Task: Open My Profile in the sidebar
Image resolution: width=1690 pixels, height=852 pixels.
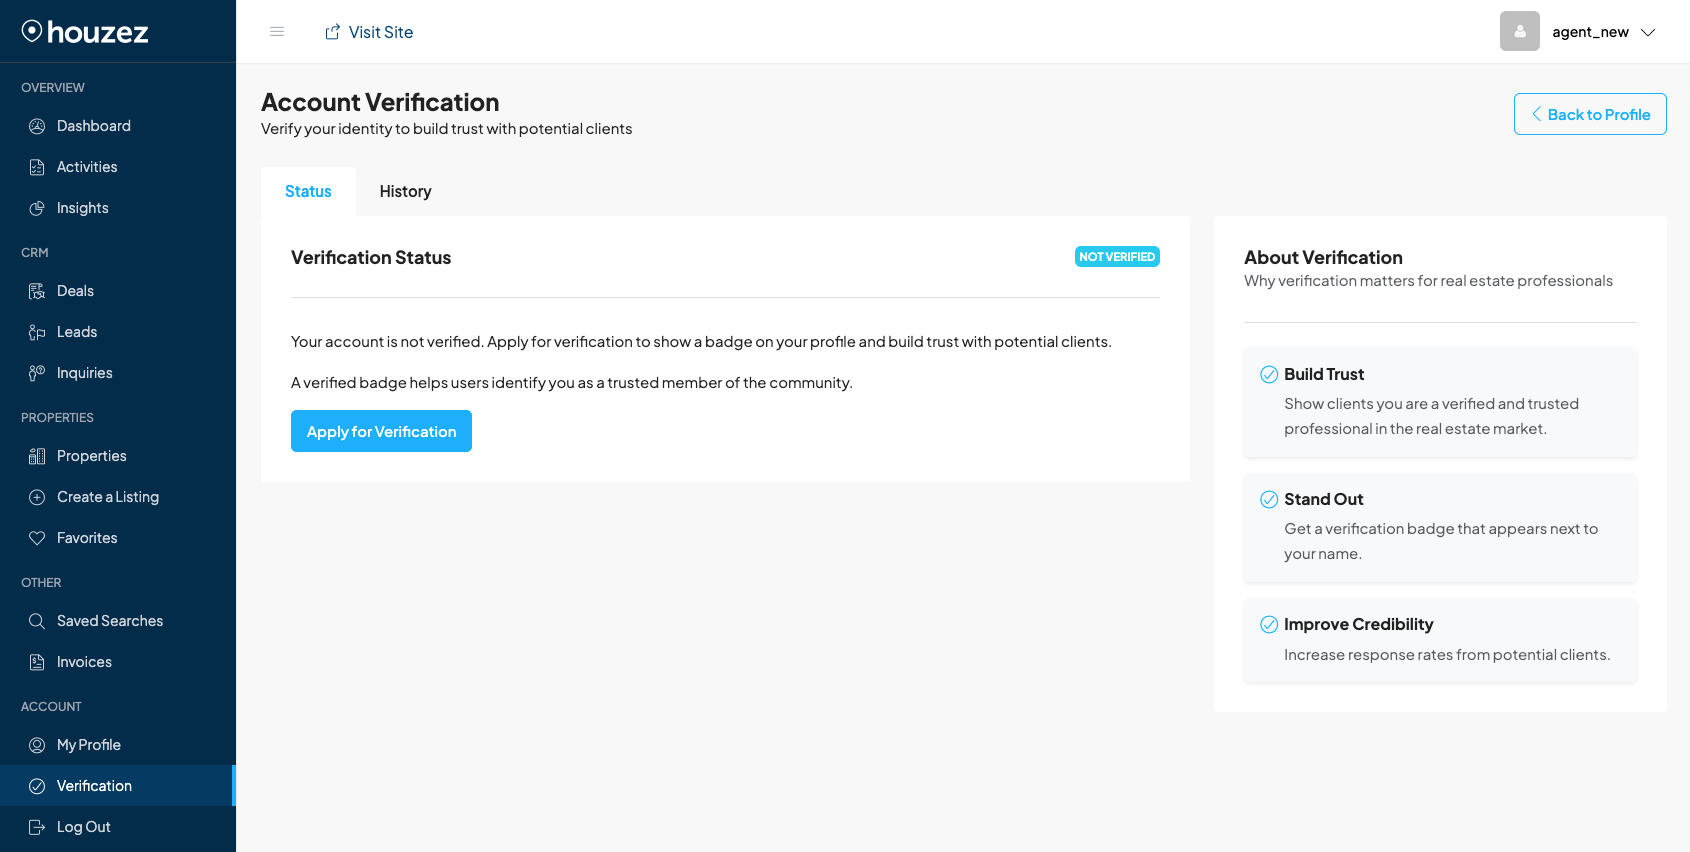Action: tap(88, 745)
